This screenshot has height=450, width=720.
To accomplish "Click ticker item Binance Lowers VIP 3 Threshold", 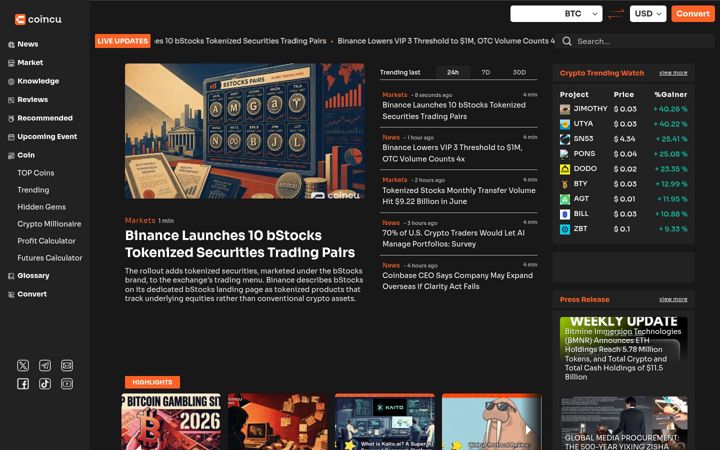I will (x=446, y=41).
